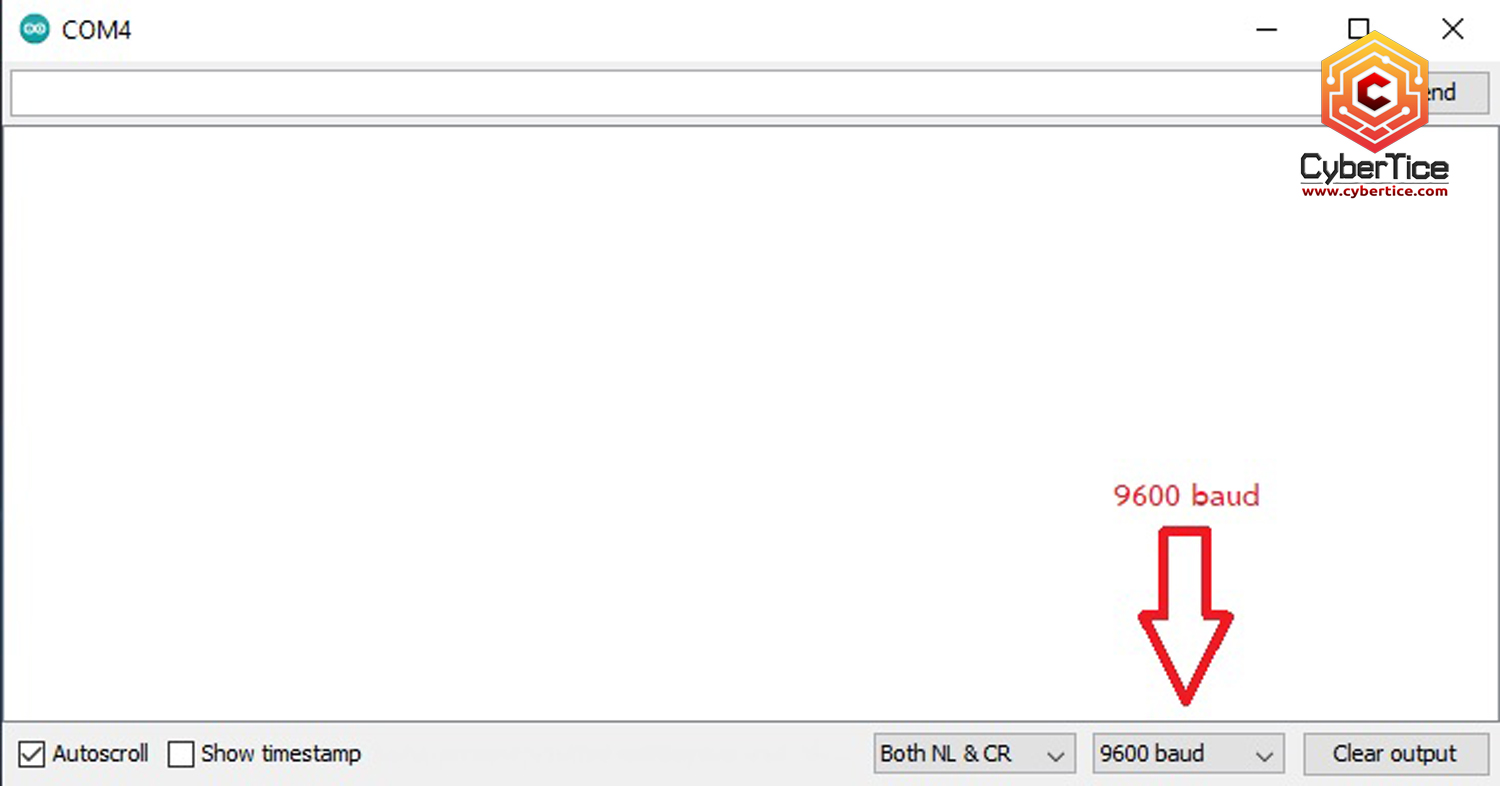Click the partially hidden Send button
This screenshot has width=1500, height=786.
click(x=1455, y=93)
